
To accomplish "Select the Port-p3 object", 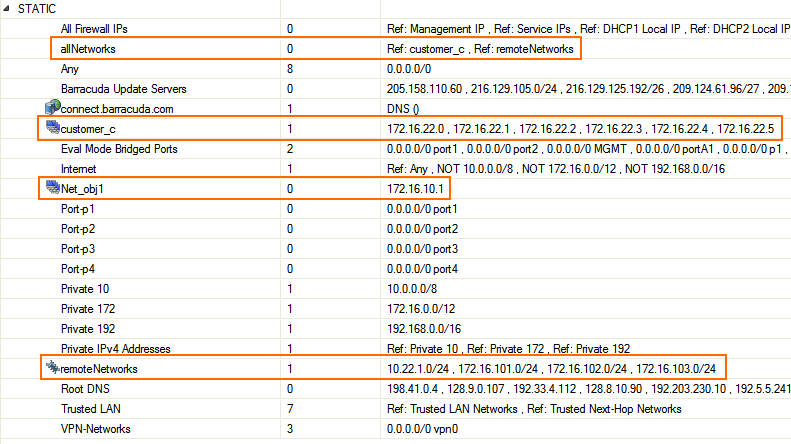I will tap(78, 249).
